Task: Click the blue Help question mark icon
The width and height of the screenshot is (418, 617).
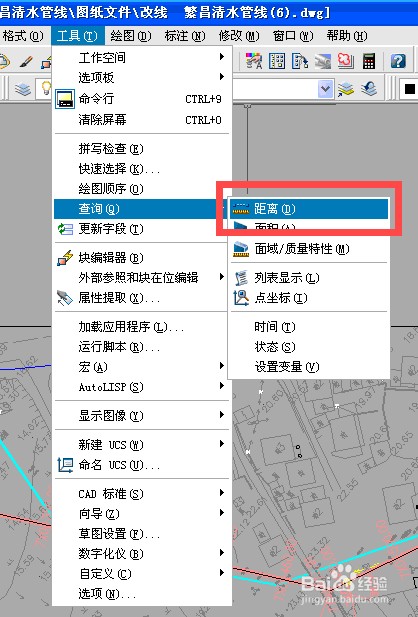Action: click(398, 61)
